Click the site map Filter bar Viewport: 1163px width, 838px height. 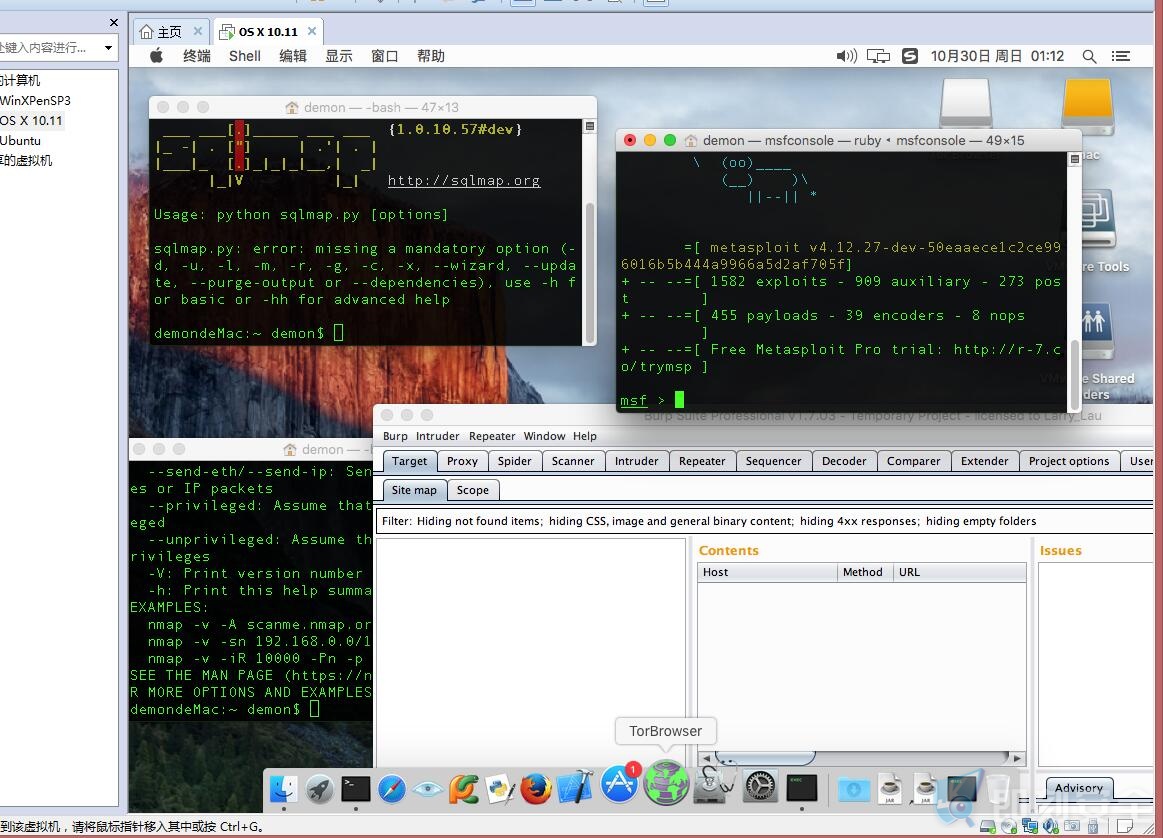(x=765, y=521)
